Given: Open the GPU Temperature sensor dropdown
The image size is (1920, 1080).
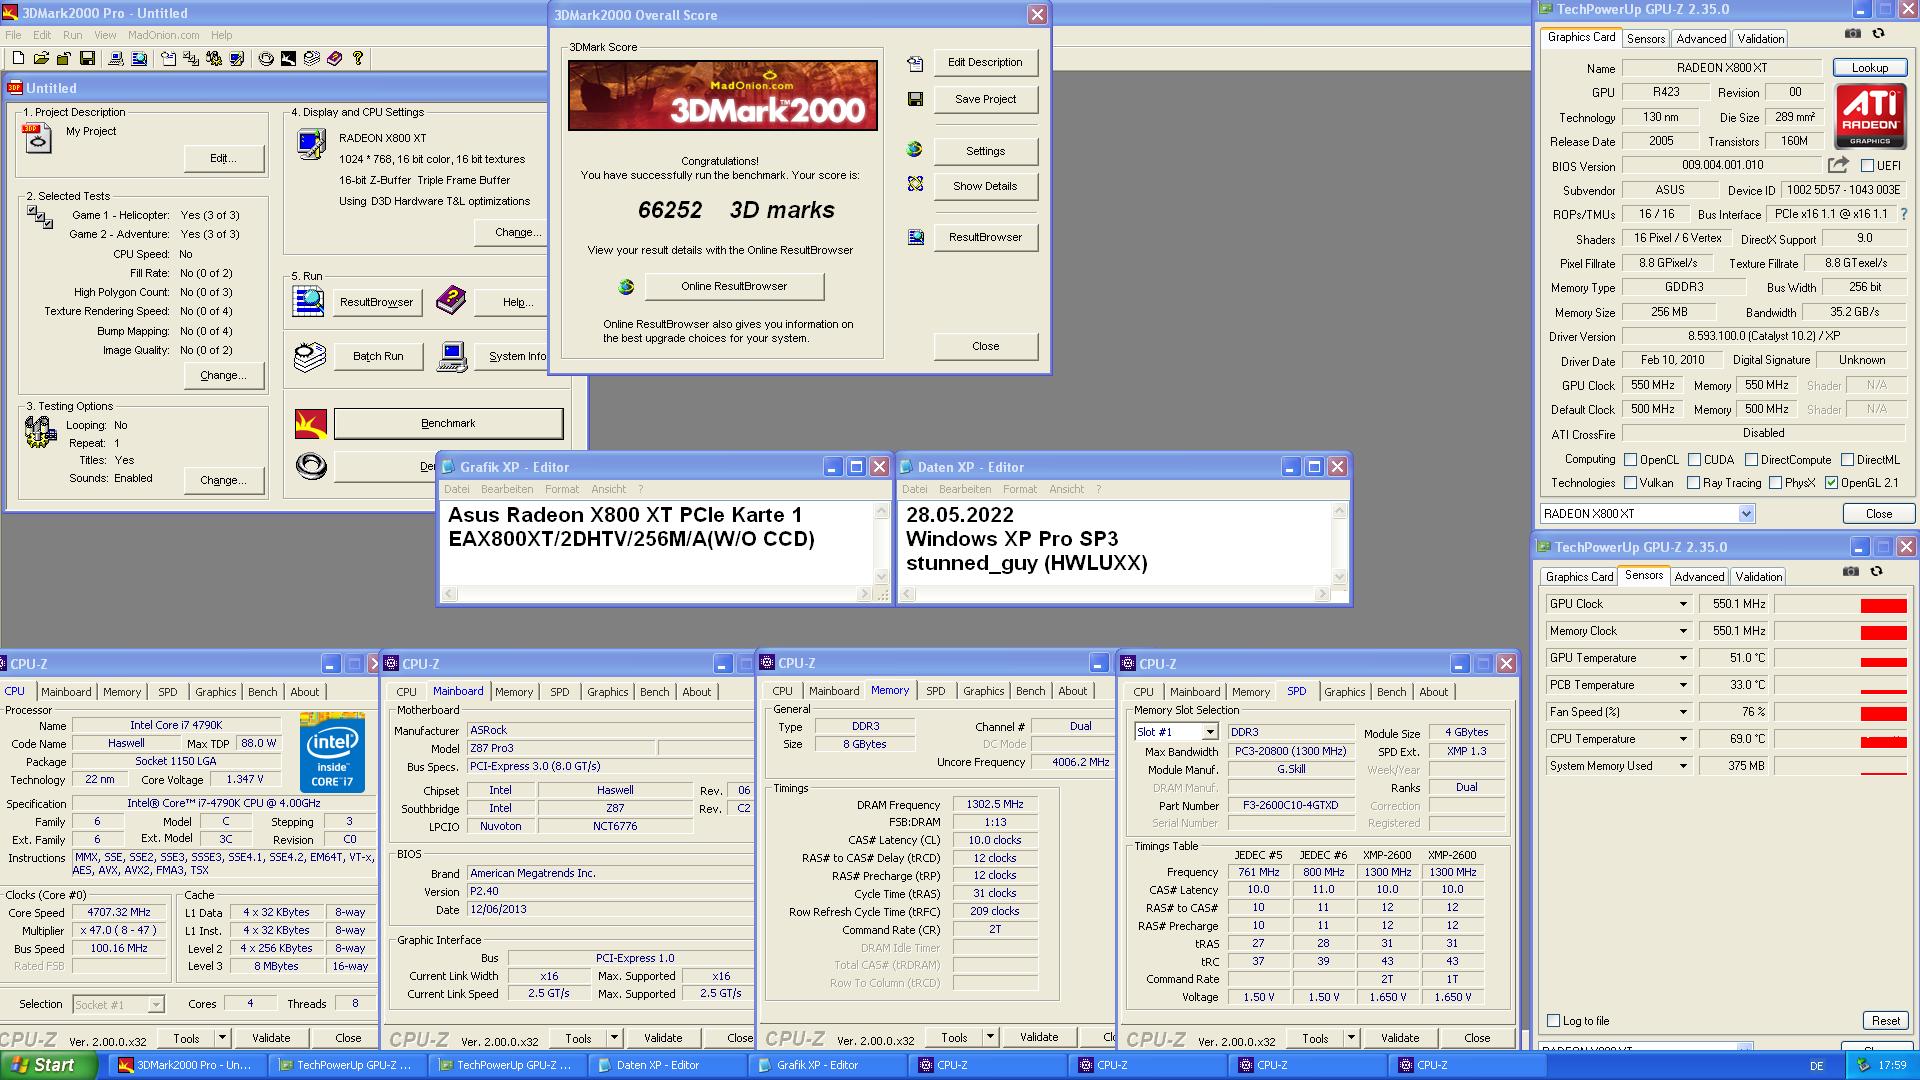Looking at the screenshot, I should pos(1683,658).
